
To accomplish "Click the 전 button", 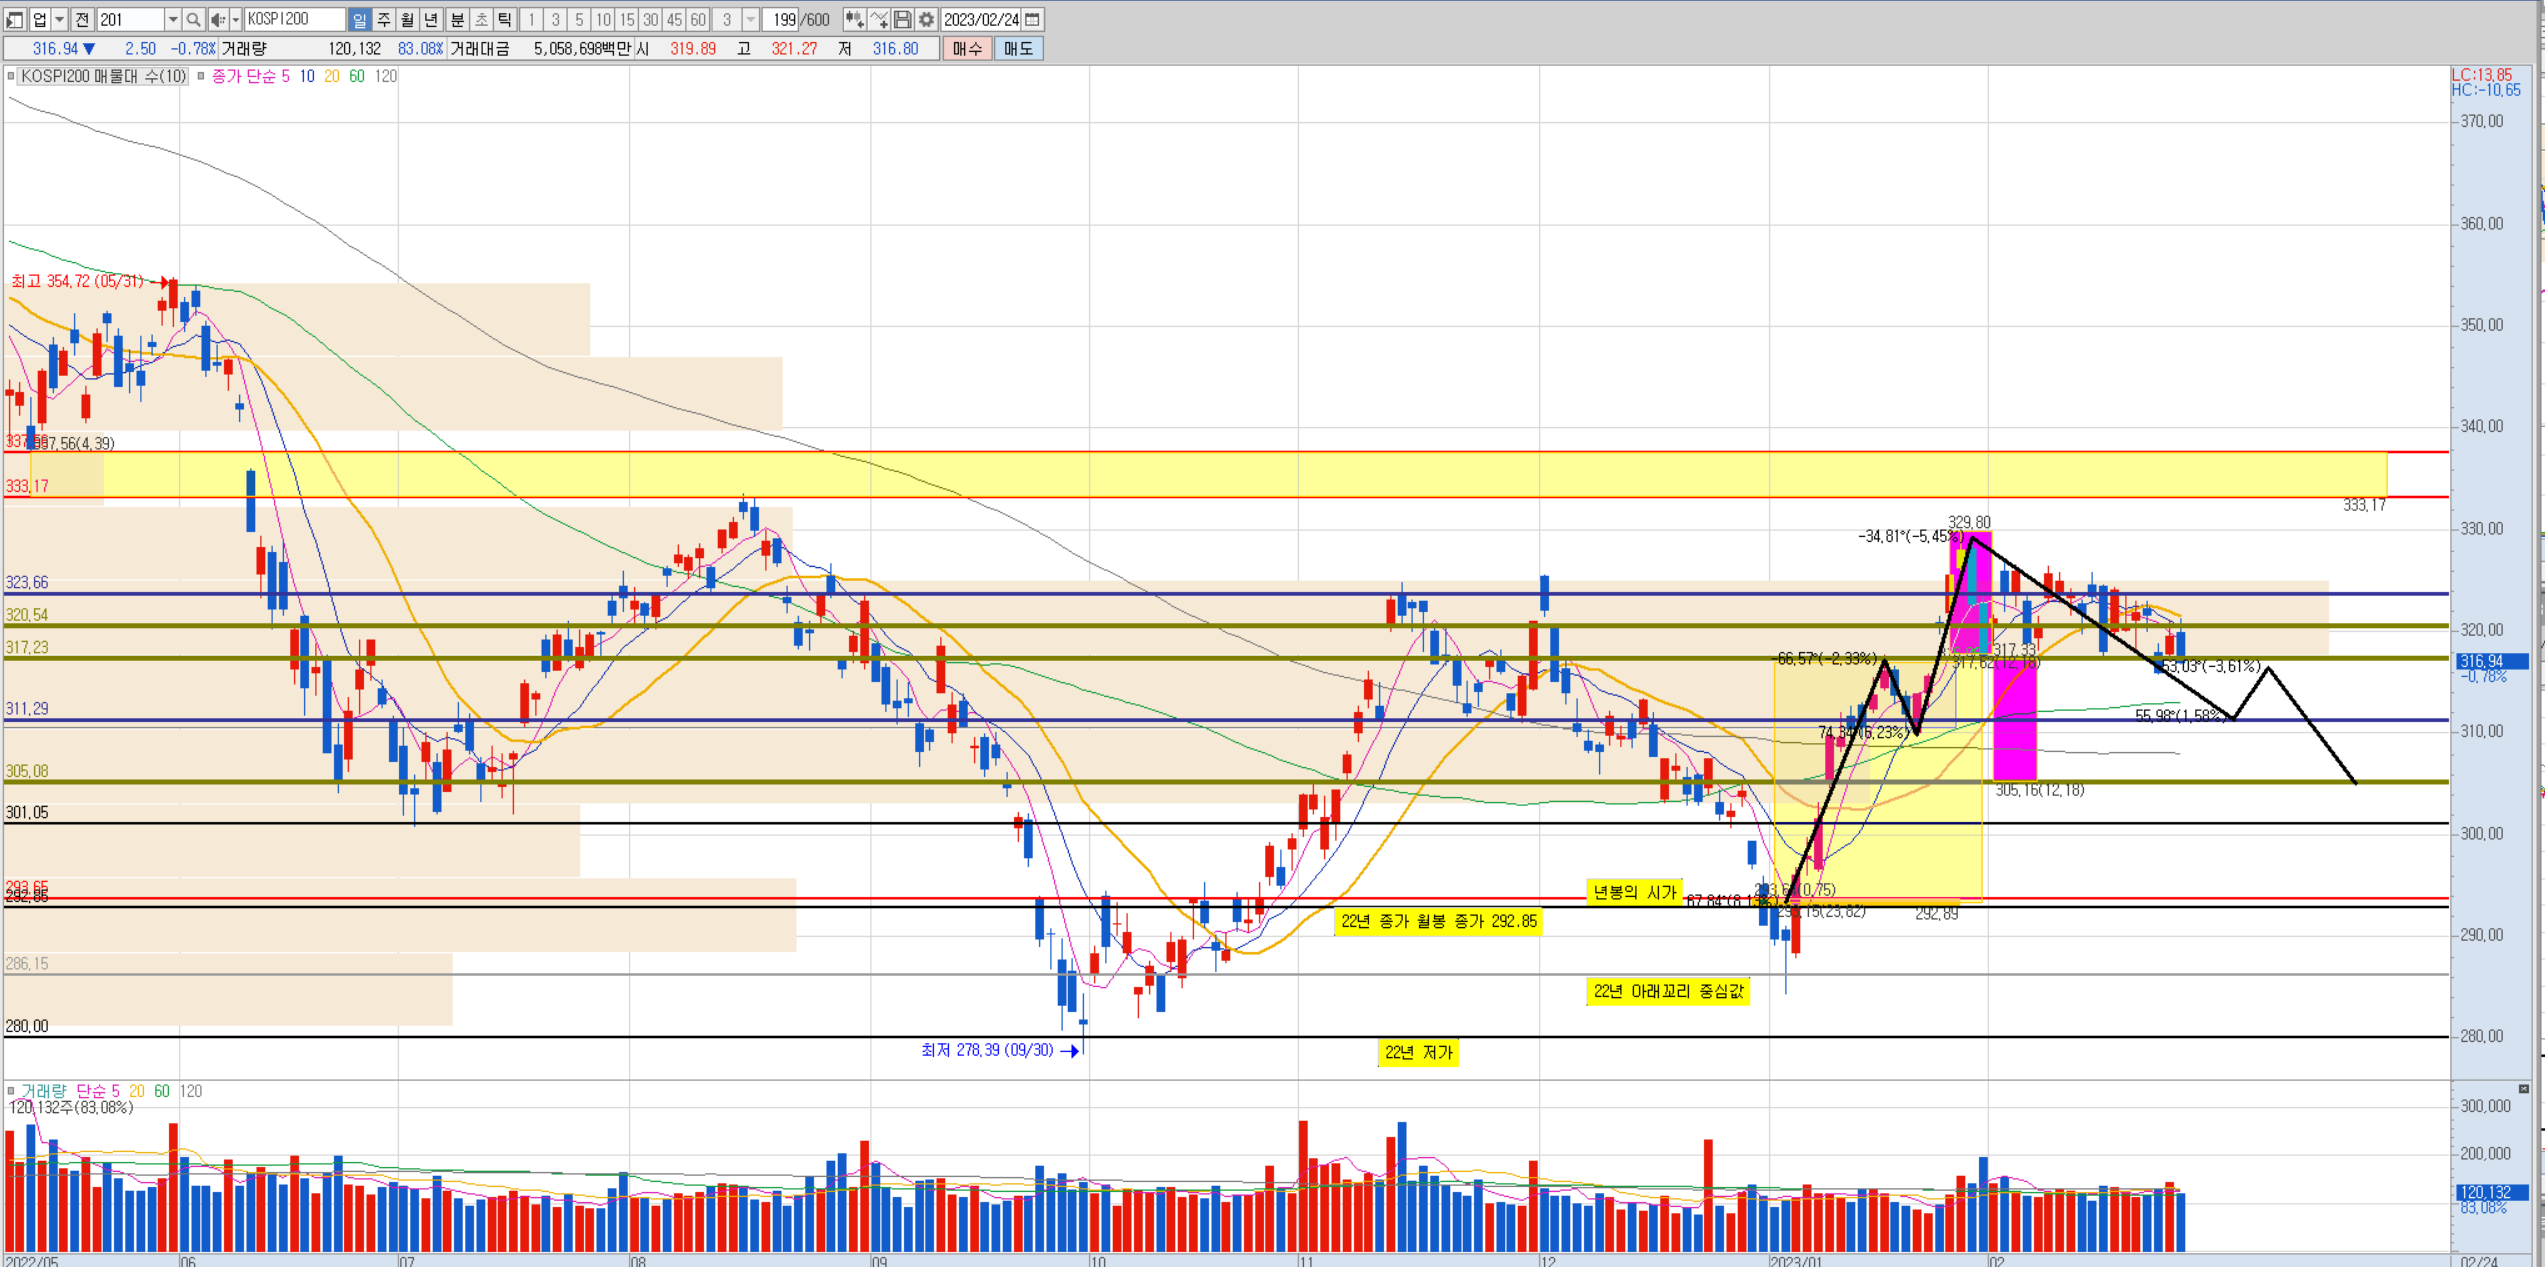I will tap(82, 19).
